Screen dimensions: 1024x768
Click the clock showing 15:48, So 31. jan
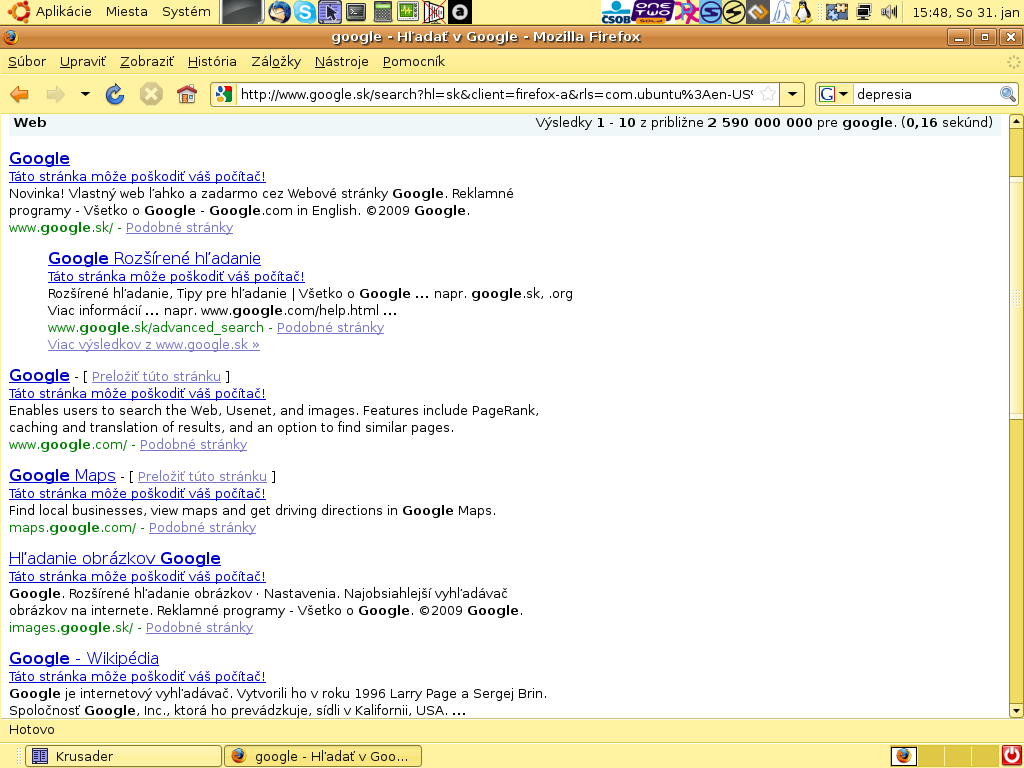click(965, 12)
